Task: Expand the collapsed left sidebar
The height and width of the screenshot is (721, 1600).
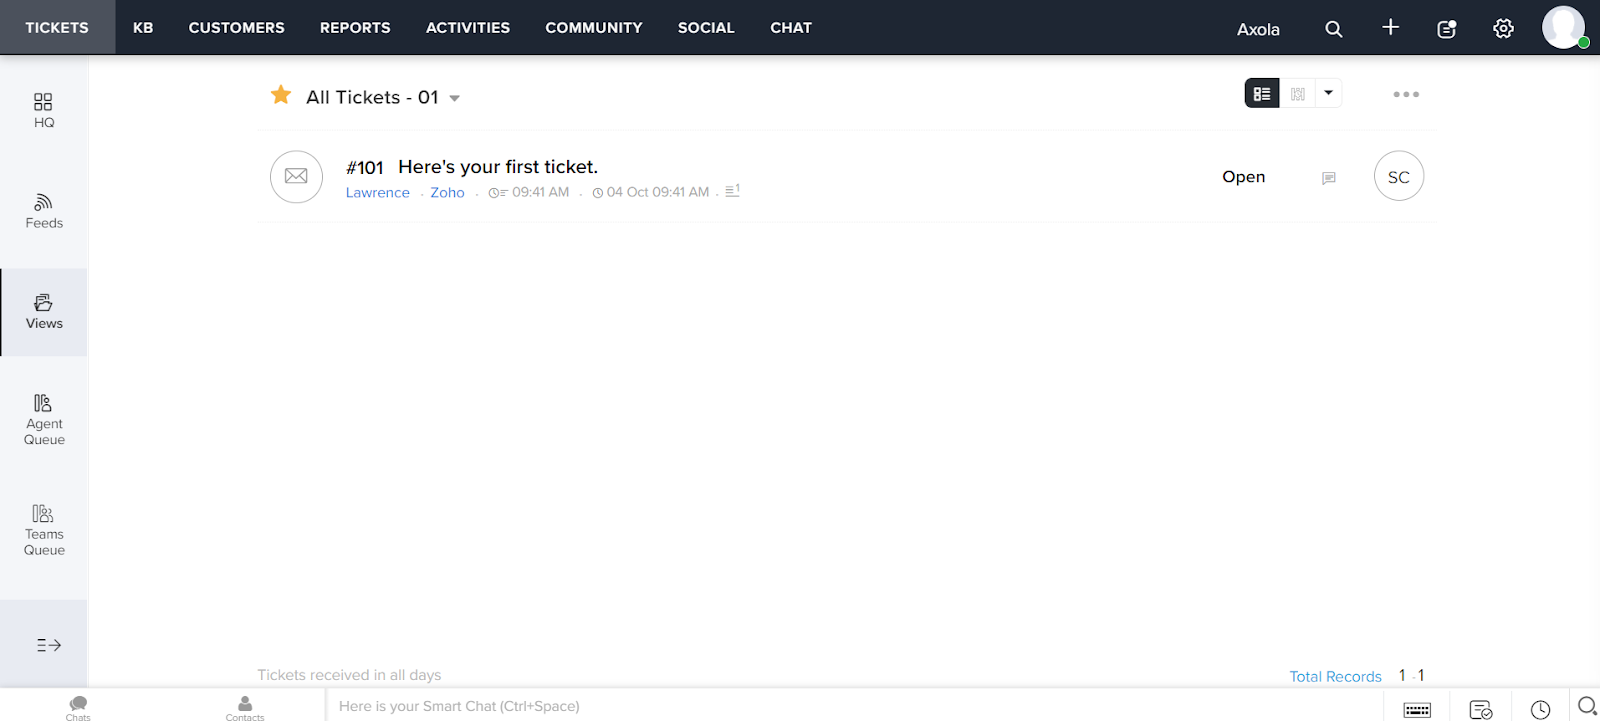Action: (48, 645)
